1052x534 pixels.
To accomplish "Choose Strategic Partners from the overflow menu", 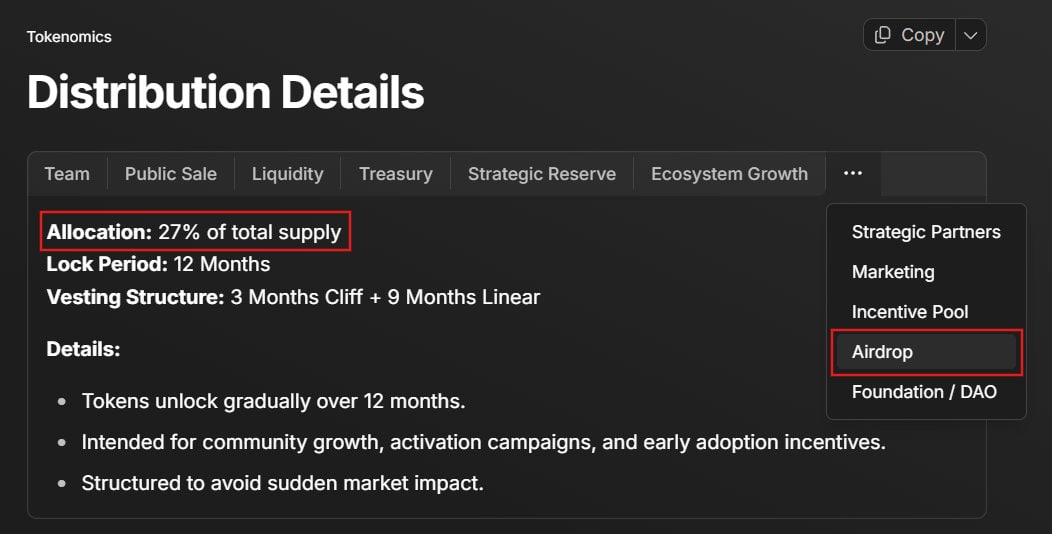I will 926,232.
